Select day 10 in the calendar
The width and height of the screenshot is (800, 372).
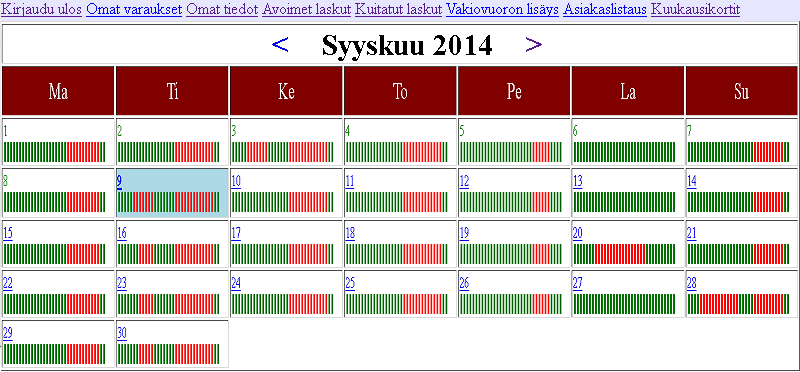[x=236, y=182]
